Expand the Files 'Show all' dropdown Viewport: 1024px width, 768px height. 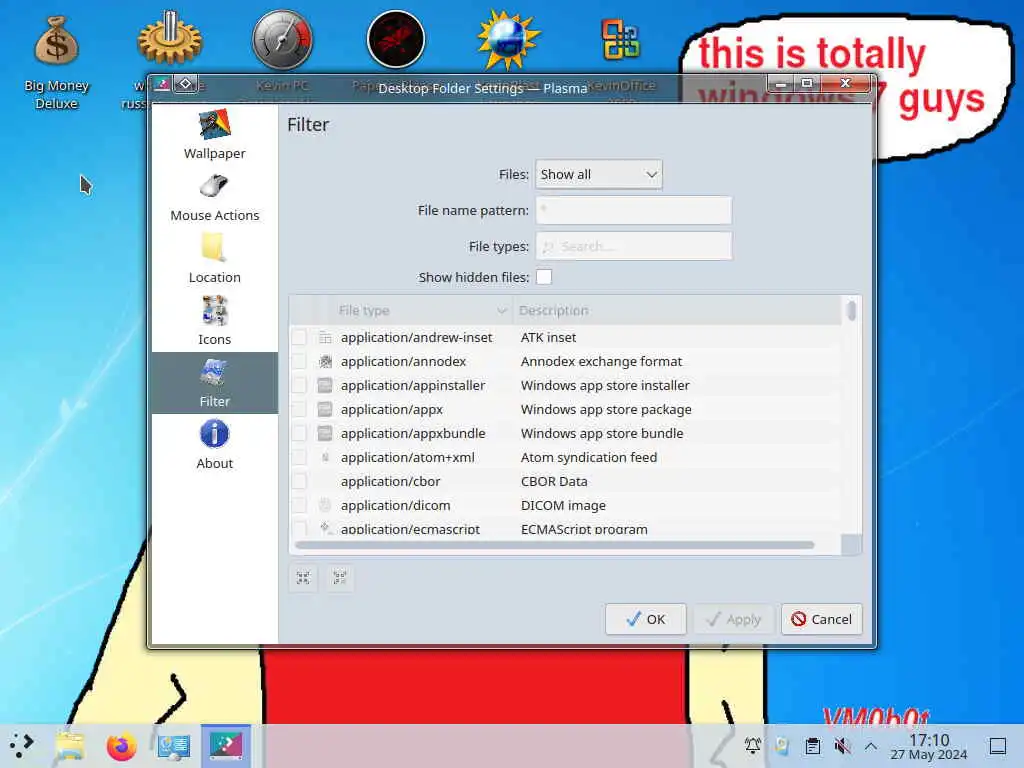599,174
